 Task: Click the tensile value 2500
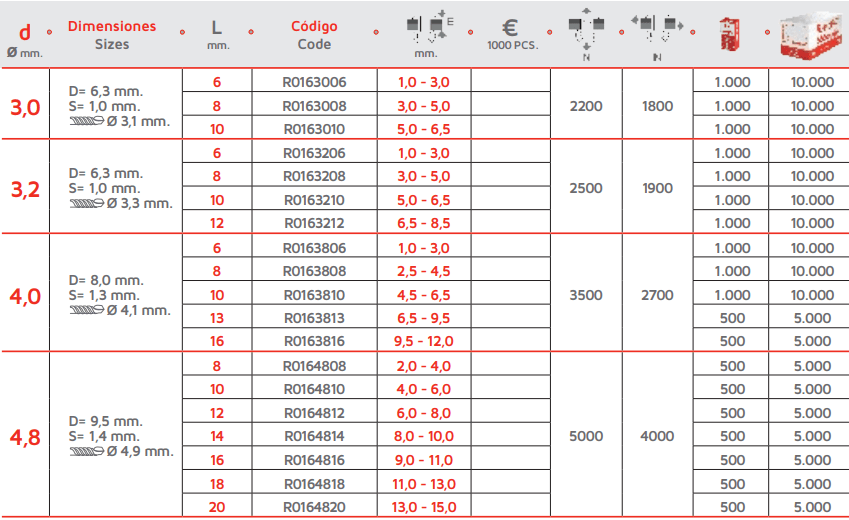click(586, 188)
